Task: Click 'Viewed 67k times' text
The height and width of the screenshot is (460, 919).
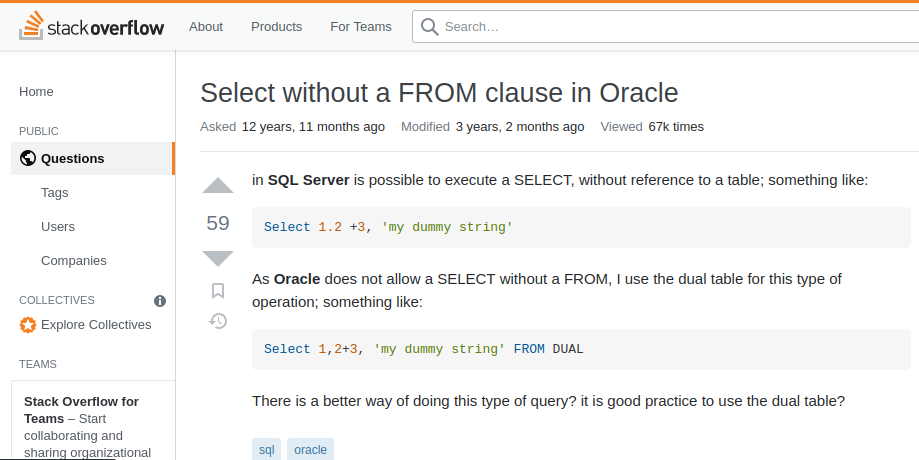Action: click(652, 127)
